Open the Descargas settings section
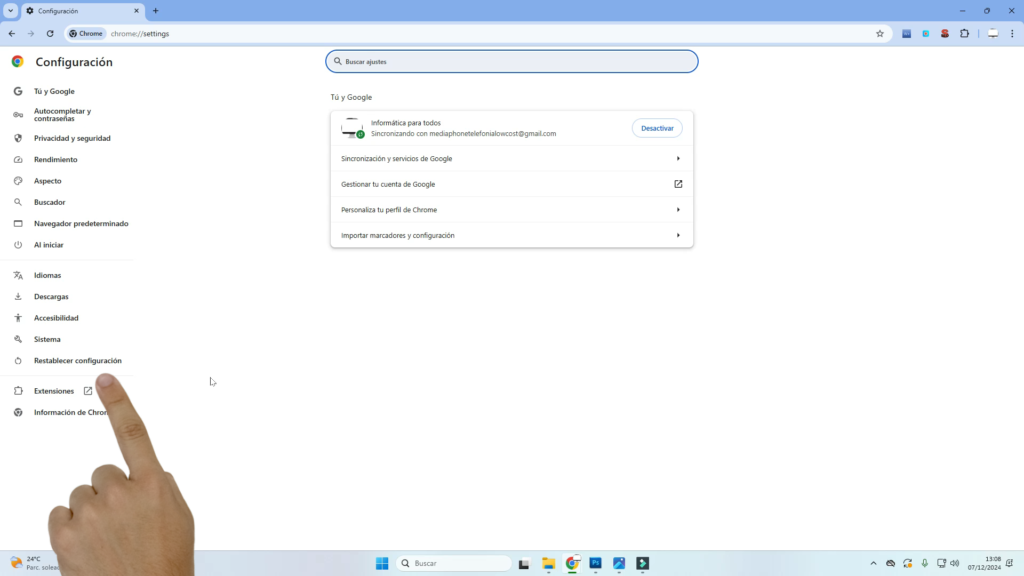Viewport: 1024px width, 576px height. tap(51, 296)
